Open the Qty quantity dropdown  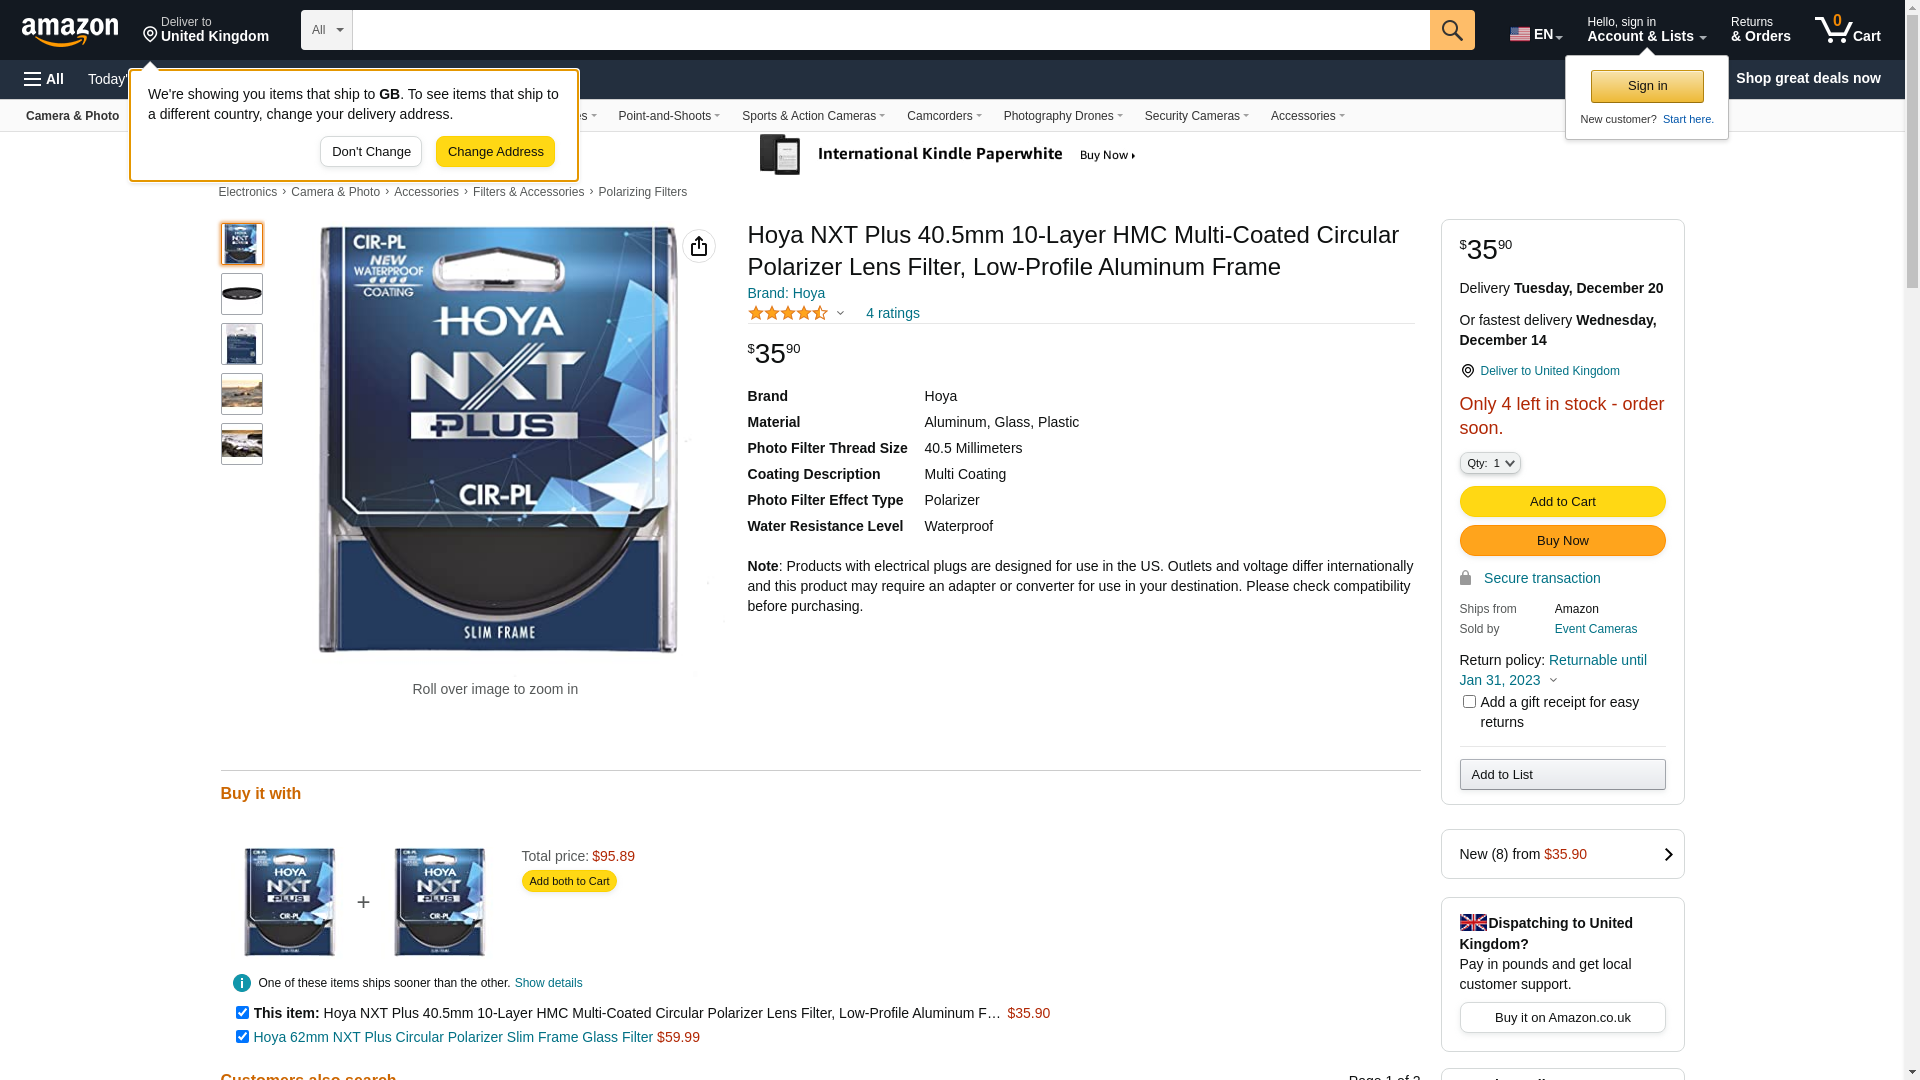point(1490,463)
